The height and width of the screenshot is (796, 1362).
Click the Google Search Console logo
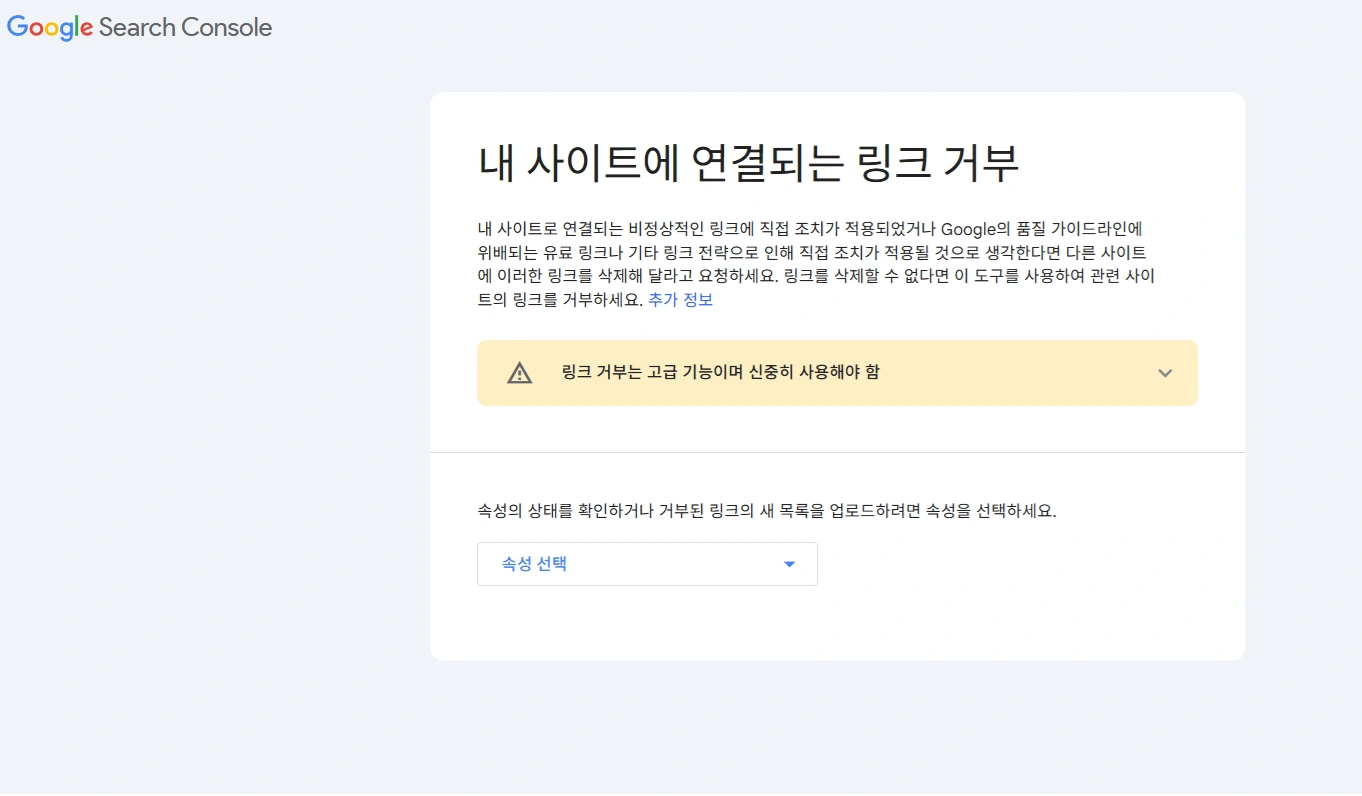point(139,27)
